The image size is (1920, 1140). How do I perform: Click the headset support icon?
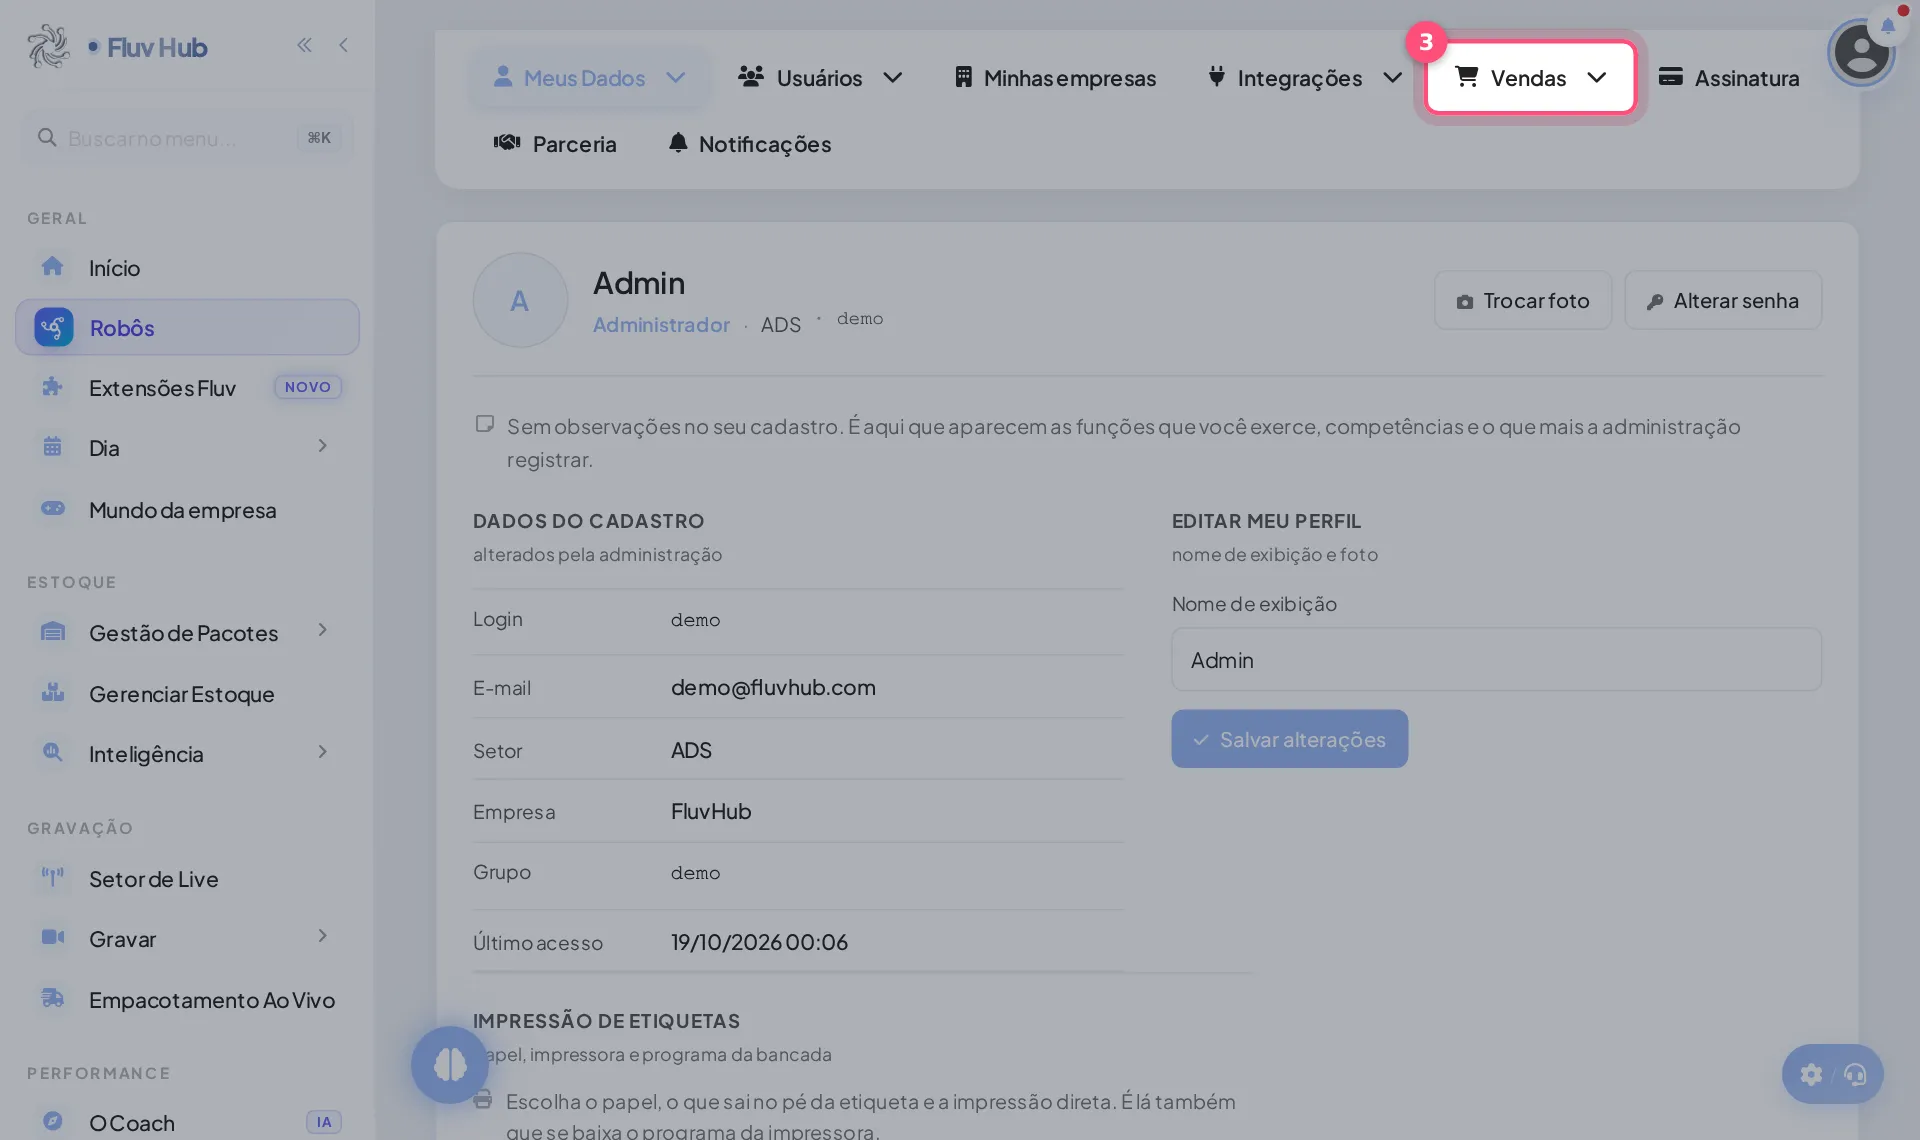[x=1856, y=1074]
